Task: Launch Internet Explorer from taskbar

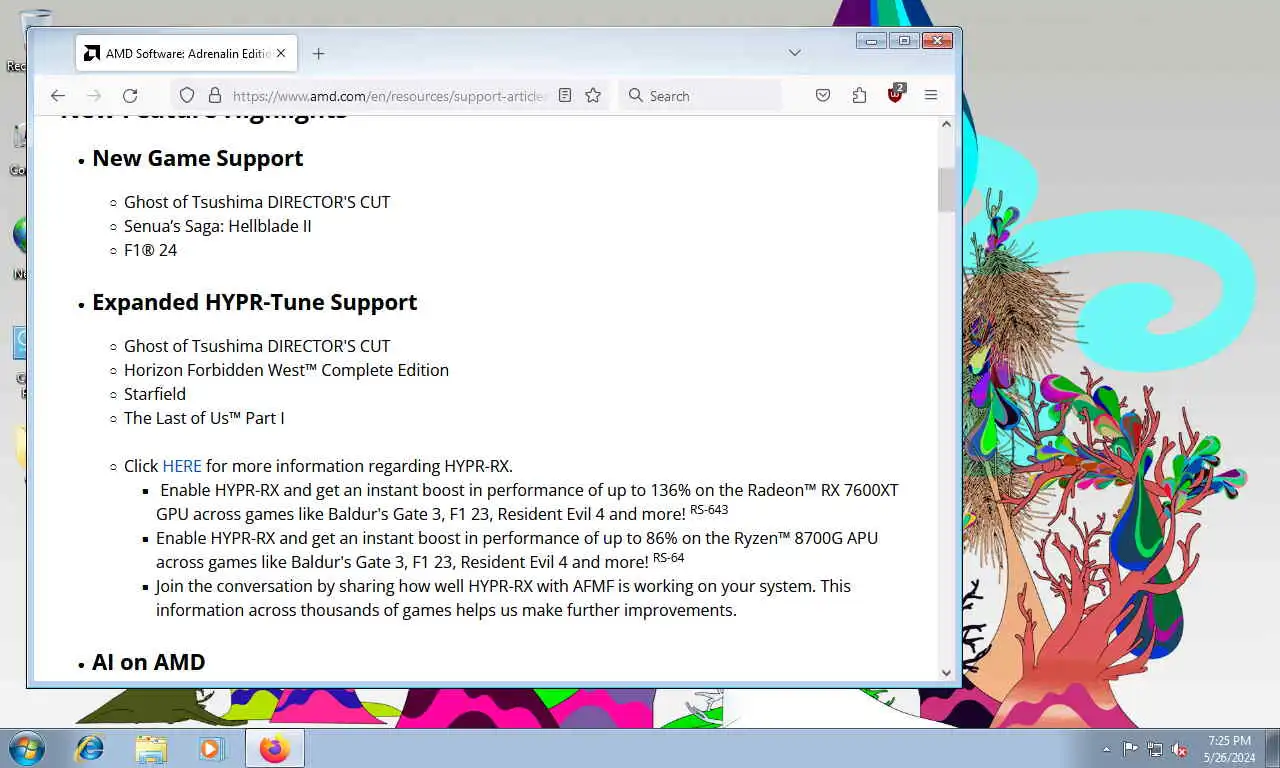Action: [90, 748]
